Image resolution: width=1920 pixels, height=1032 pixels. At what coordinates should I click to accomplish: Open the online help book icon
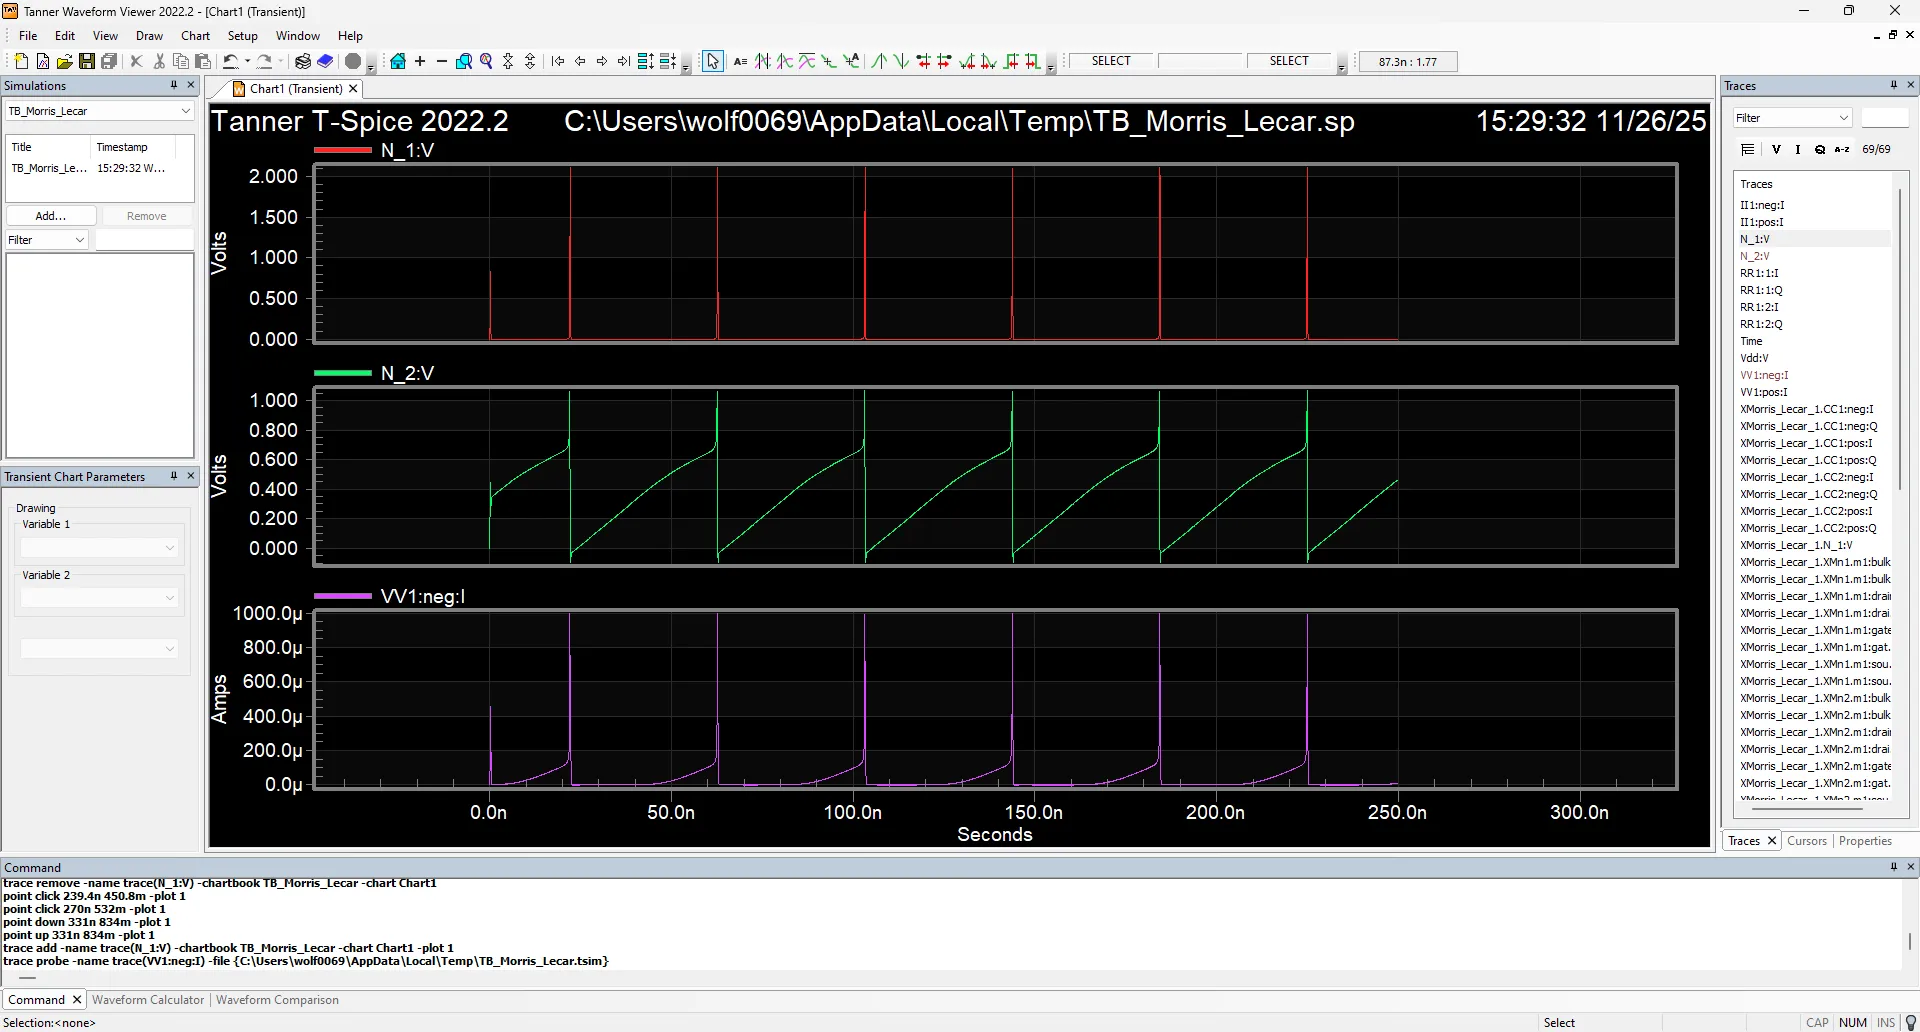click(324, 61)
